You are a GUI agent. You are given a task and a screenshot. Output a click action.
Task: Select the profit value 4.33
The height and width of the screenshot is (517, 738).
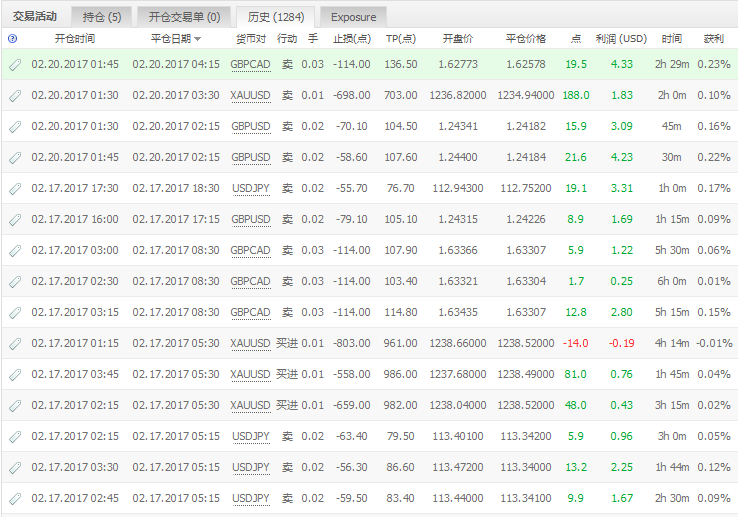622,65
